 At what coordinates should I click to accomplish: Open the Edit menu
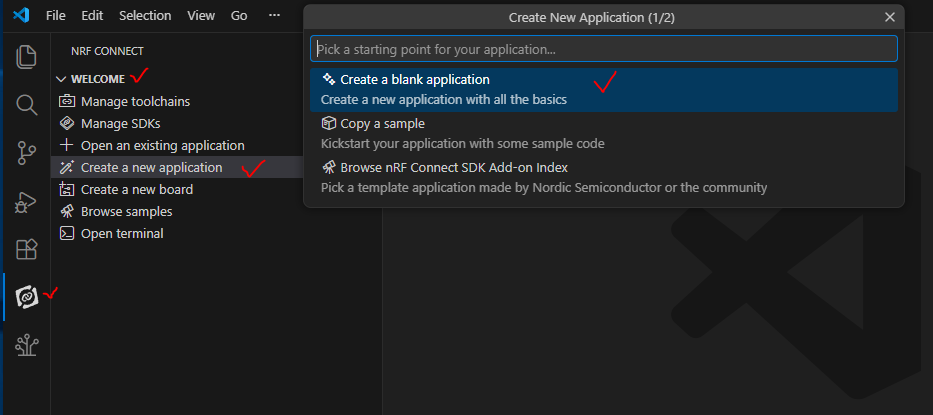pos(92,15)
